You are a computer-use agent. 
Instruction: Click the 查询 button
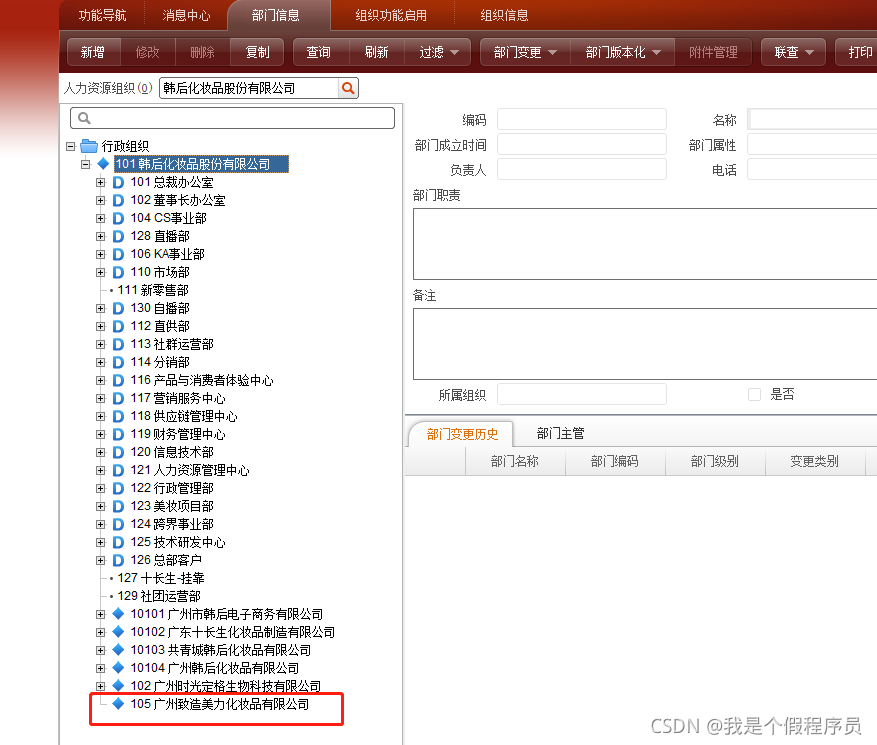[319, 52]
